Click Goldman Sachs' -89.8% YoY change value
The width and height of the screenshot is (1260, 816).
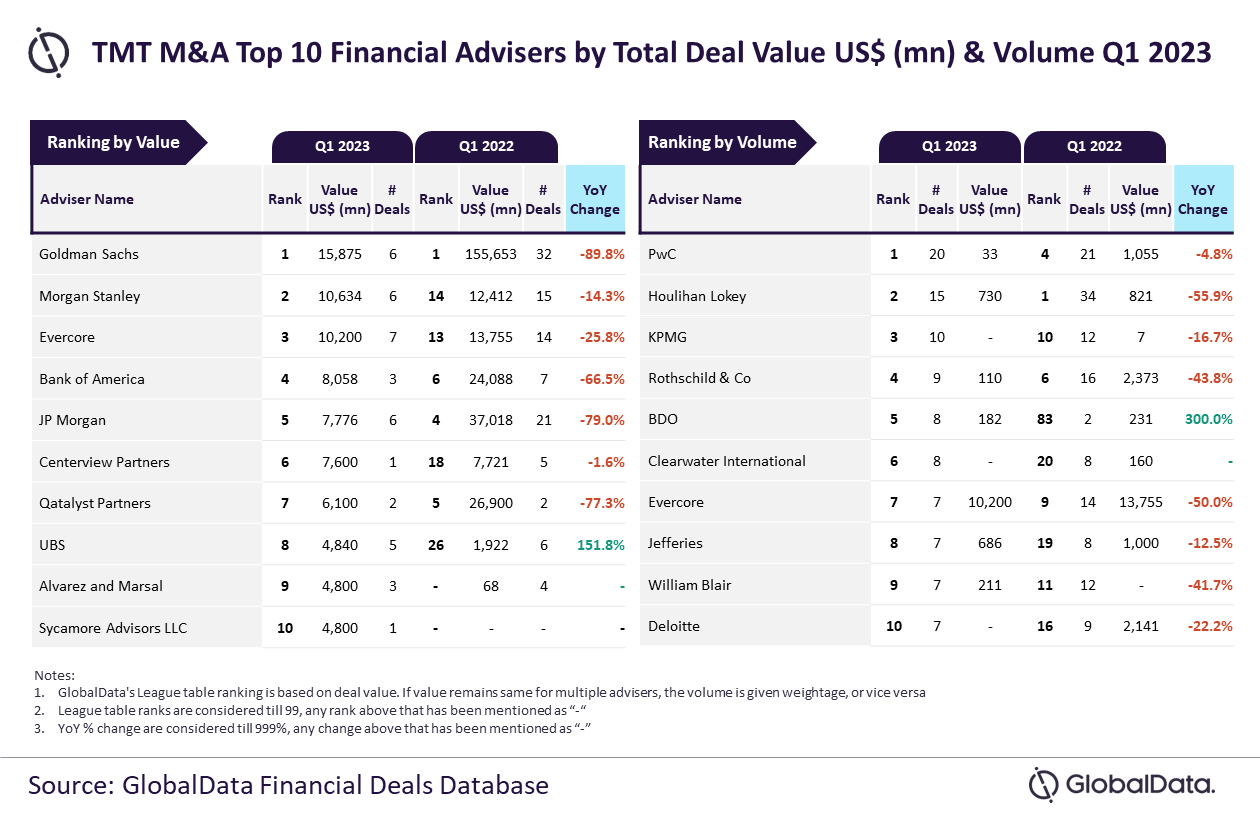tap(601, 254)
